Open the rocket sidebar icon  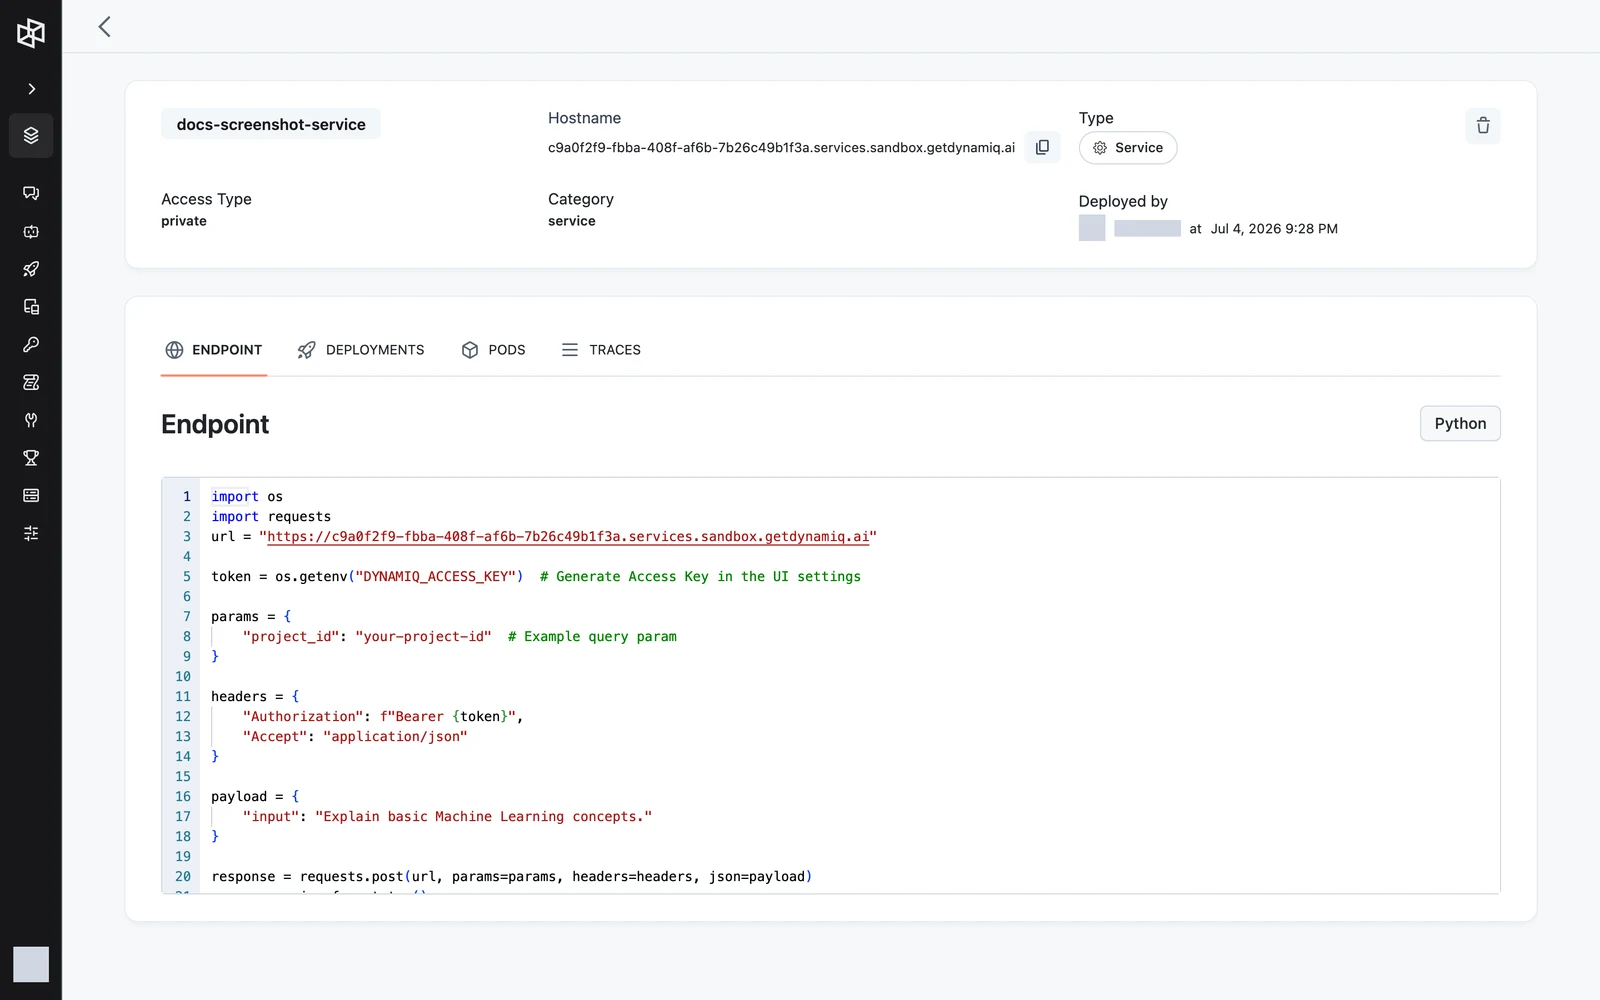coord(31,269)
